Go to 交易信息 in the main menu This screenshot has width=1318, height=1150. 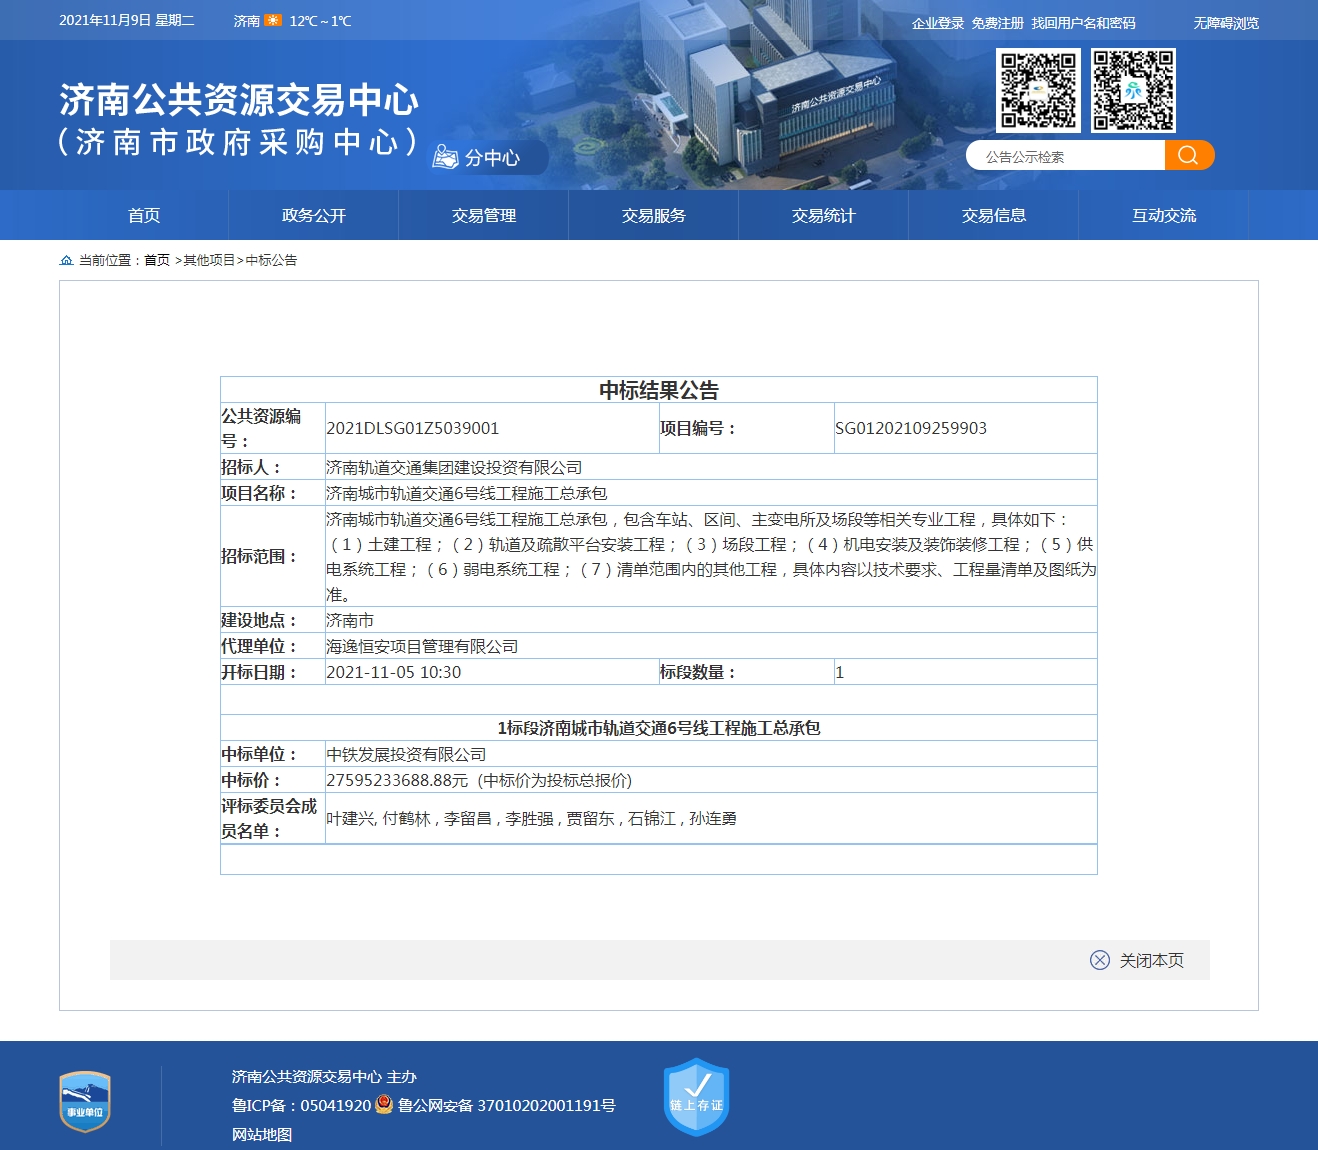click(x=994, y=215)
